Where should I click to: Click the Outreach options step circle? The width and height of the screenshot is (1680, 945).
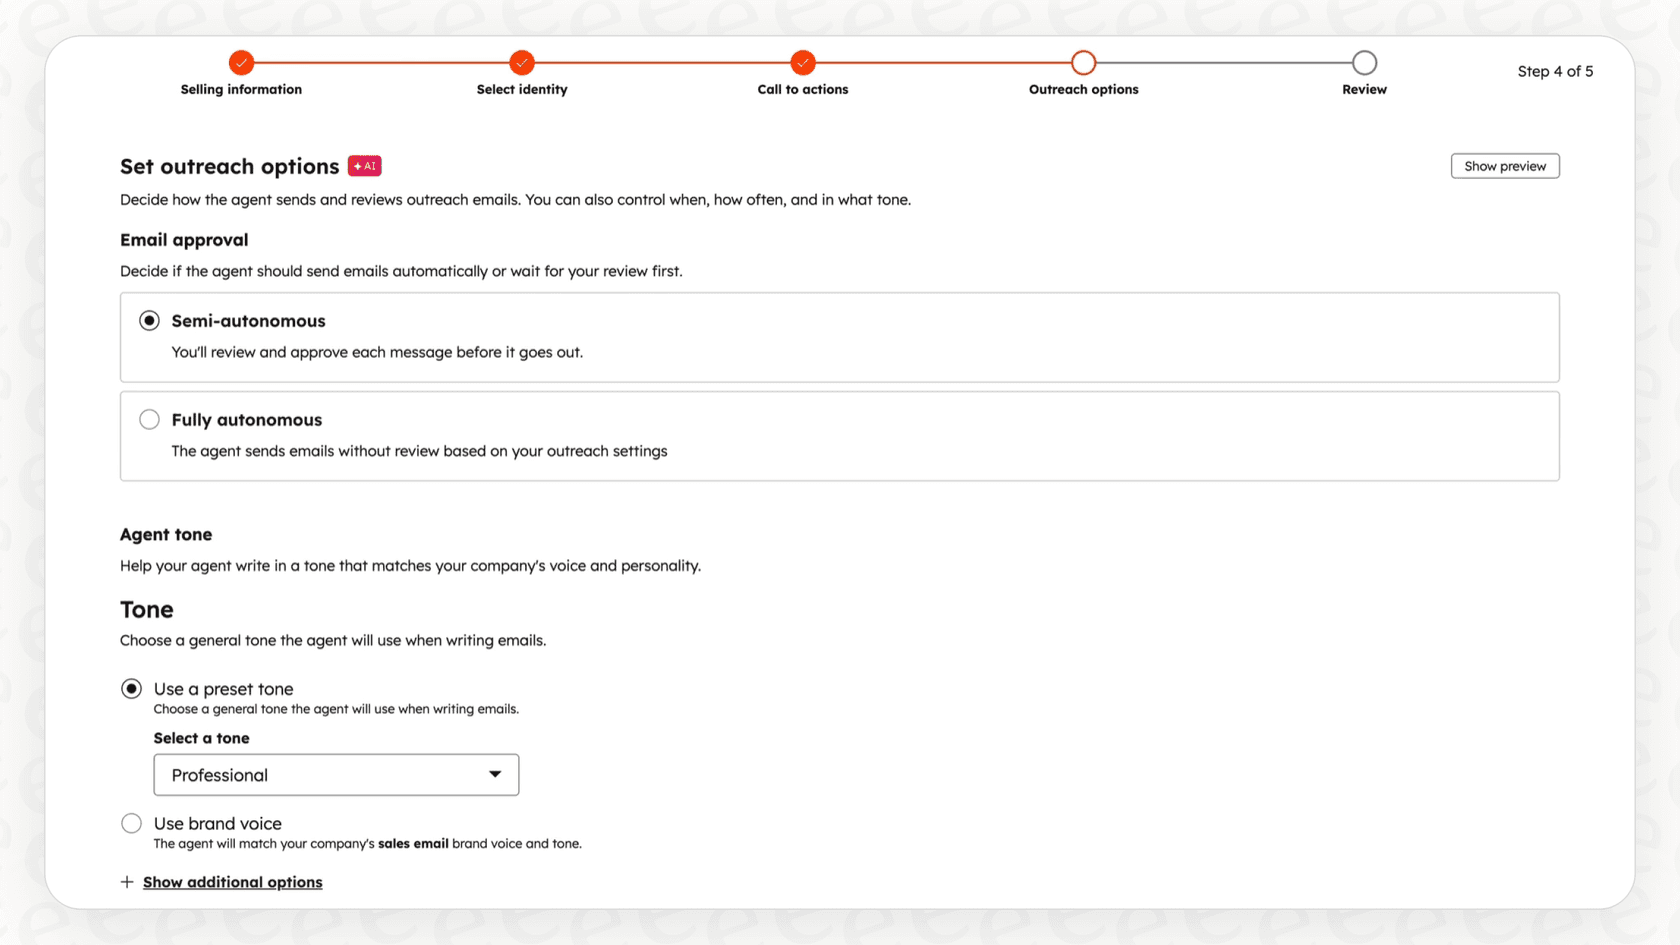point(1084,63)
